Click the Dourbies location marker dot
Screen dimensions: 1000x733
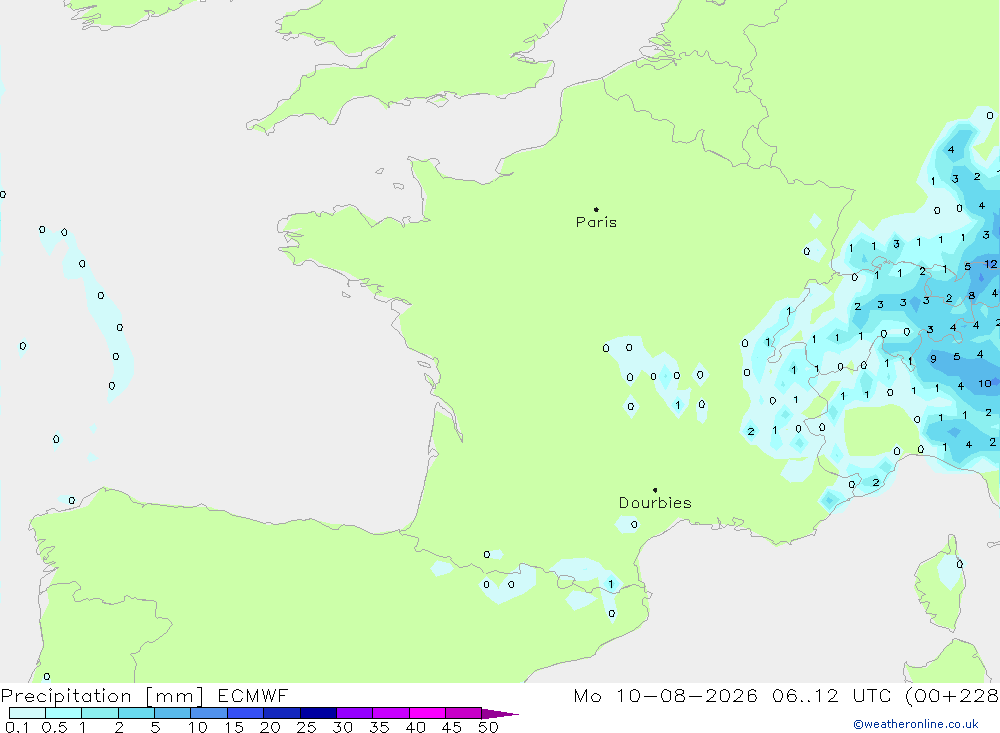point(655,490)
